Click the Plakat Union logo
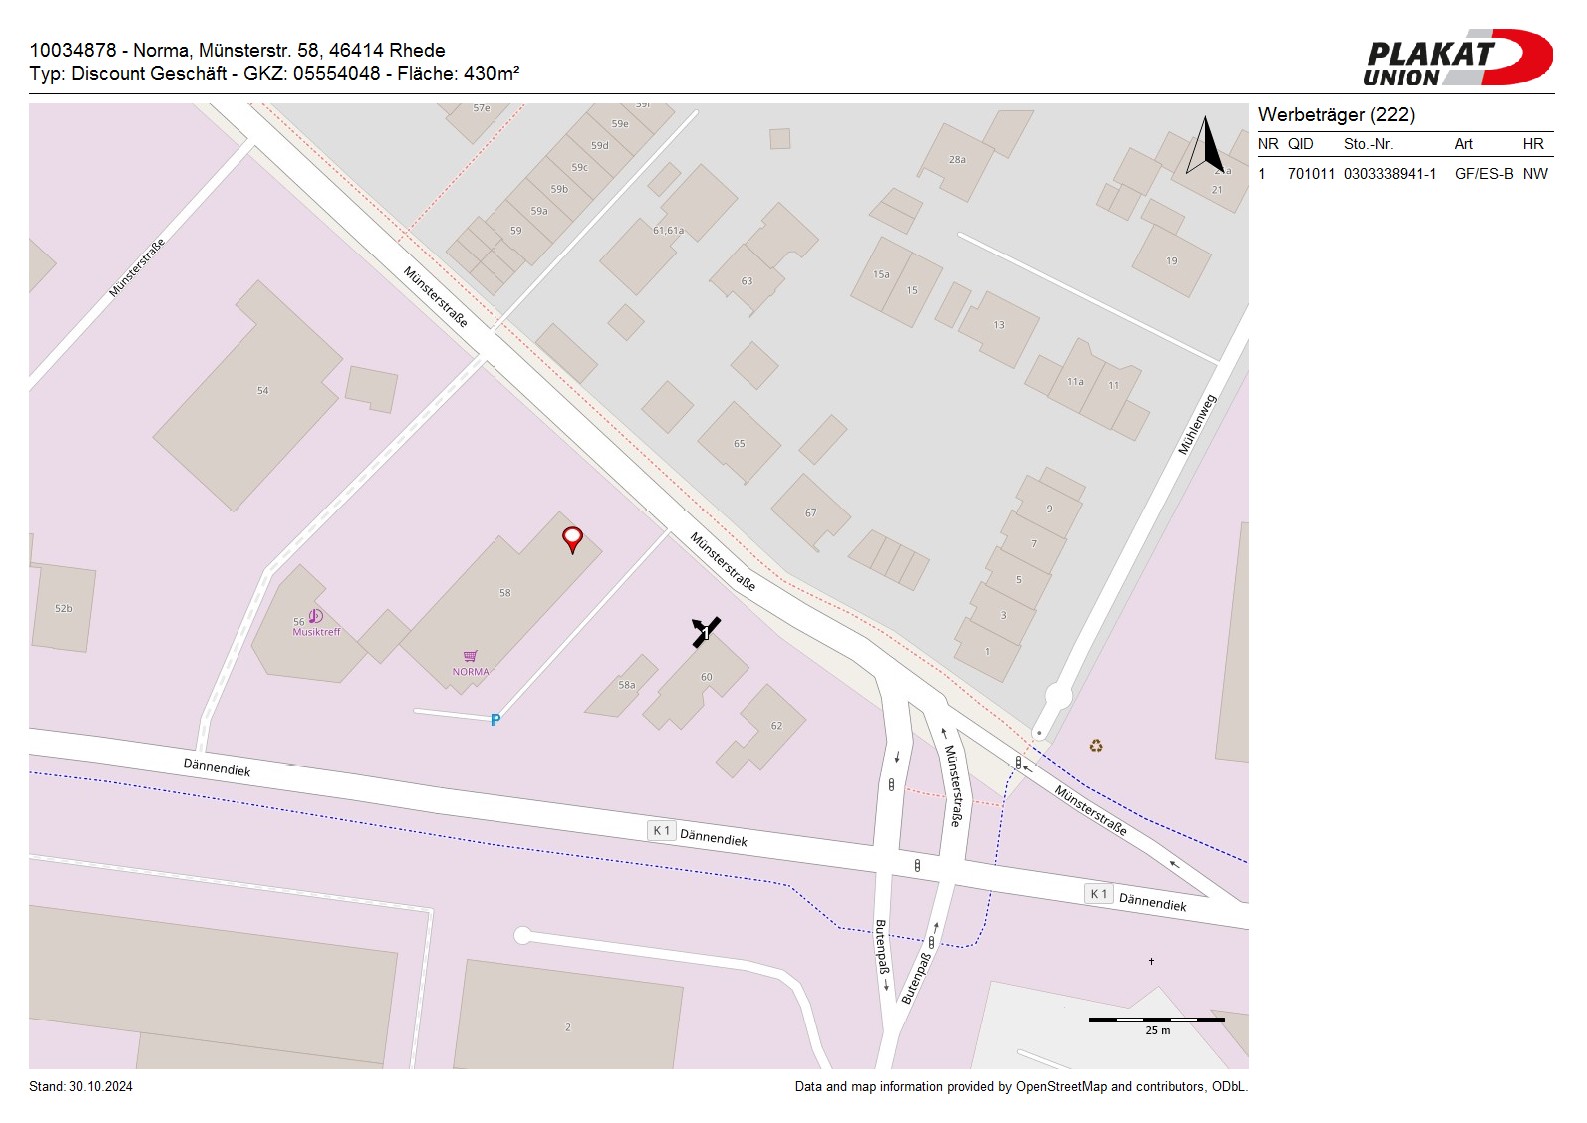Screen dimensions: 1587x1123 [x=1457, y=58]
